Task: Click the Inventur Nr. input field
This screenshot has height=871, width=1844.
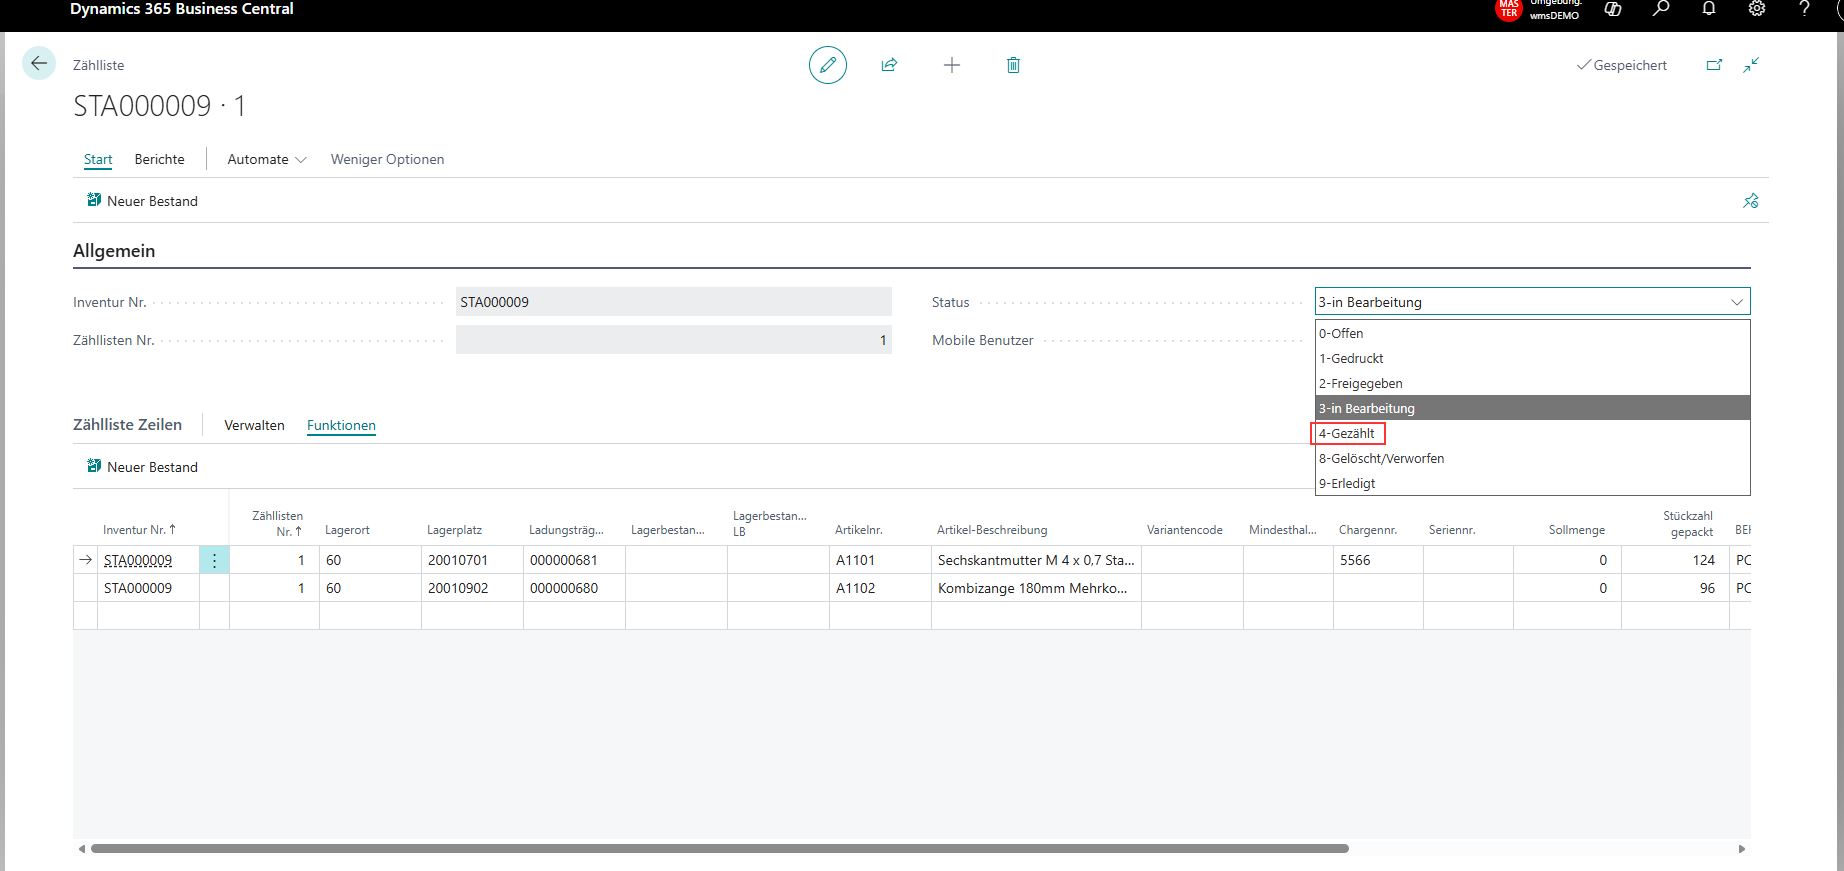Action: pyautogui.click(x=674, y=302)
